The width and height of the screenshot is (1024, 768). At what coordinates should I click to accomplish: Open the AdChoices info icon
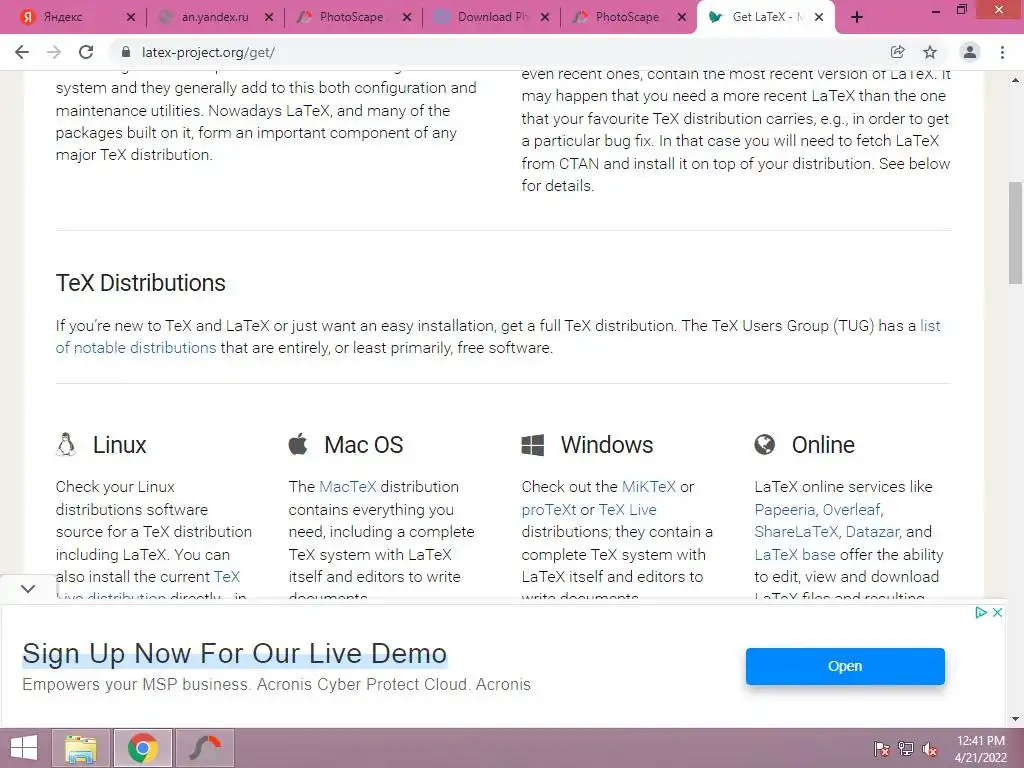point(980,613)
